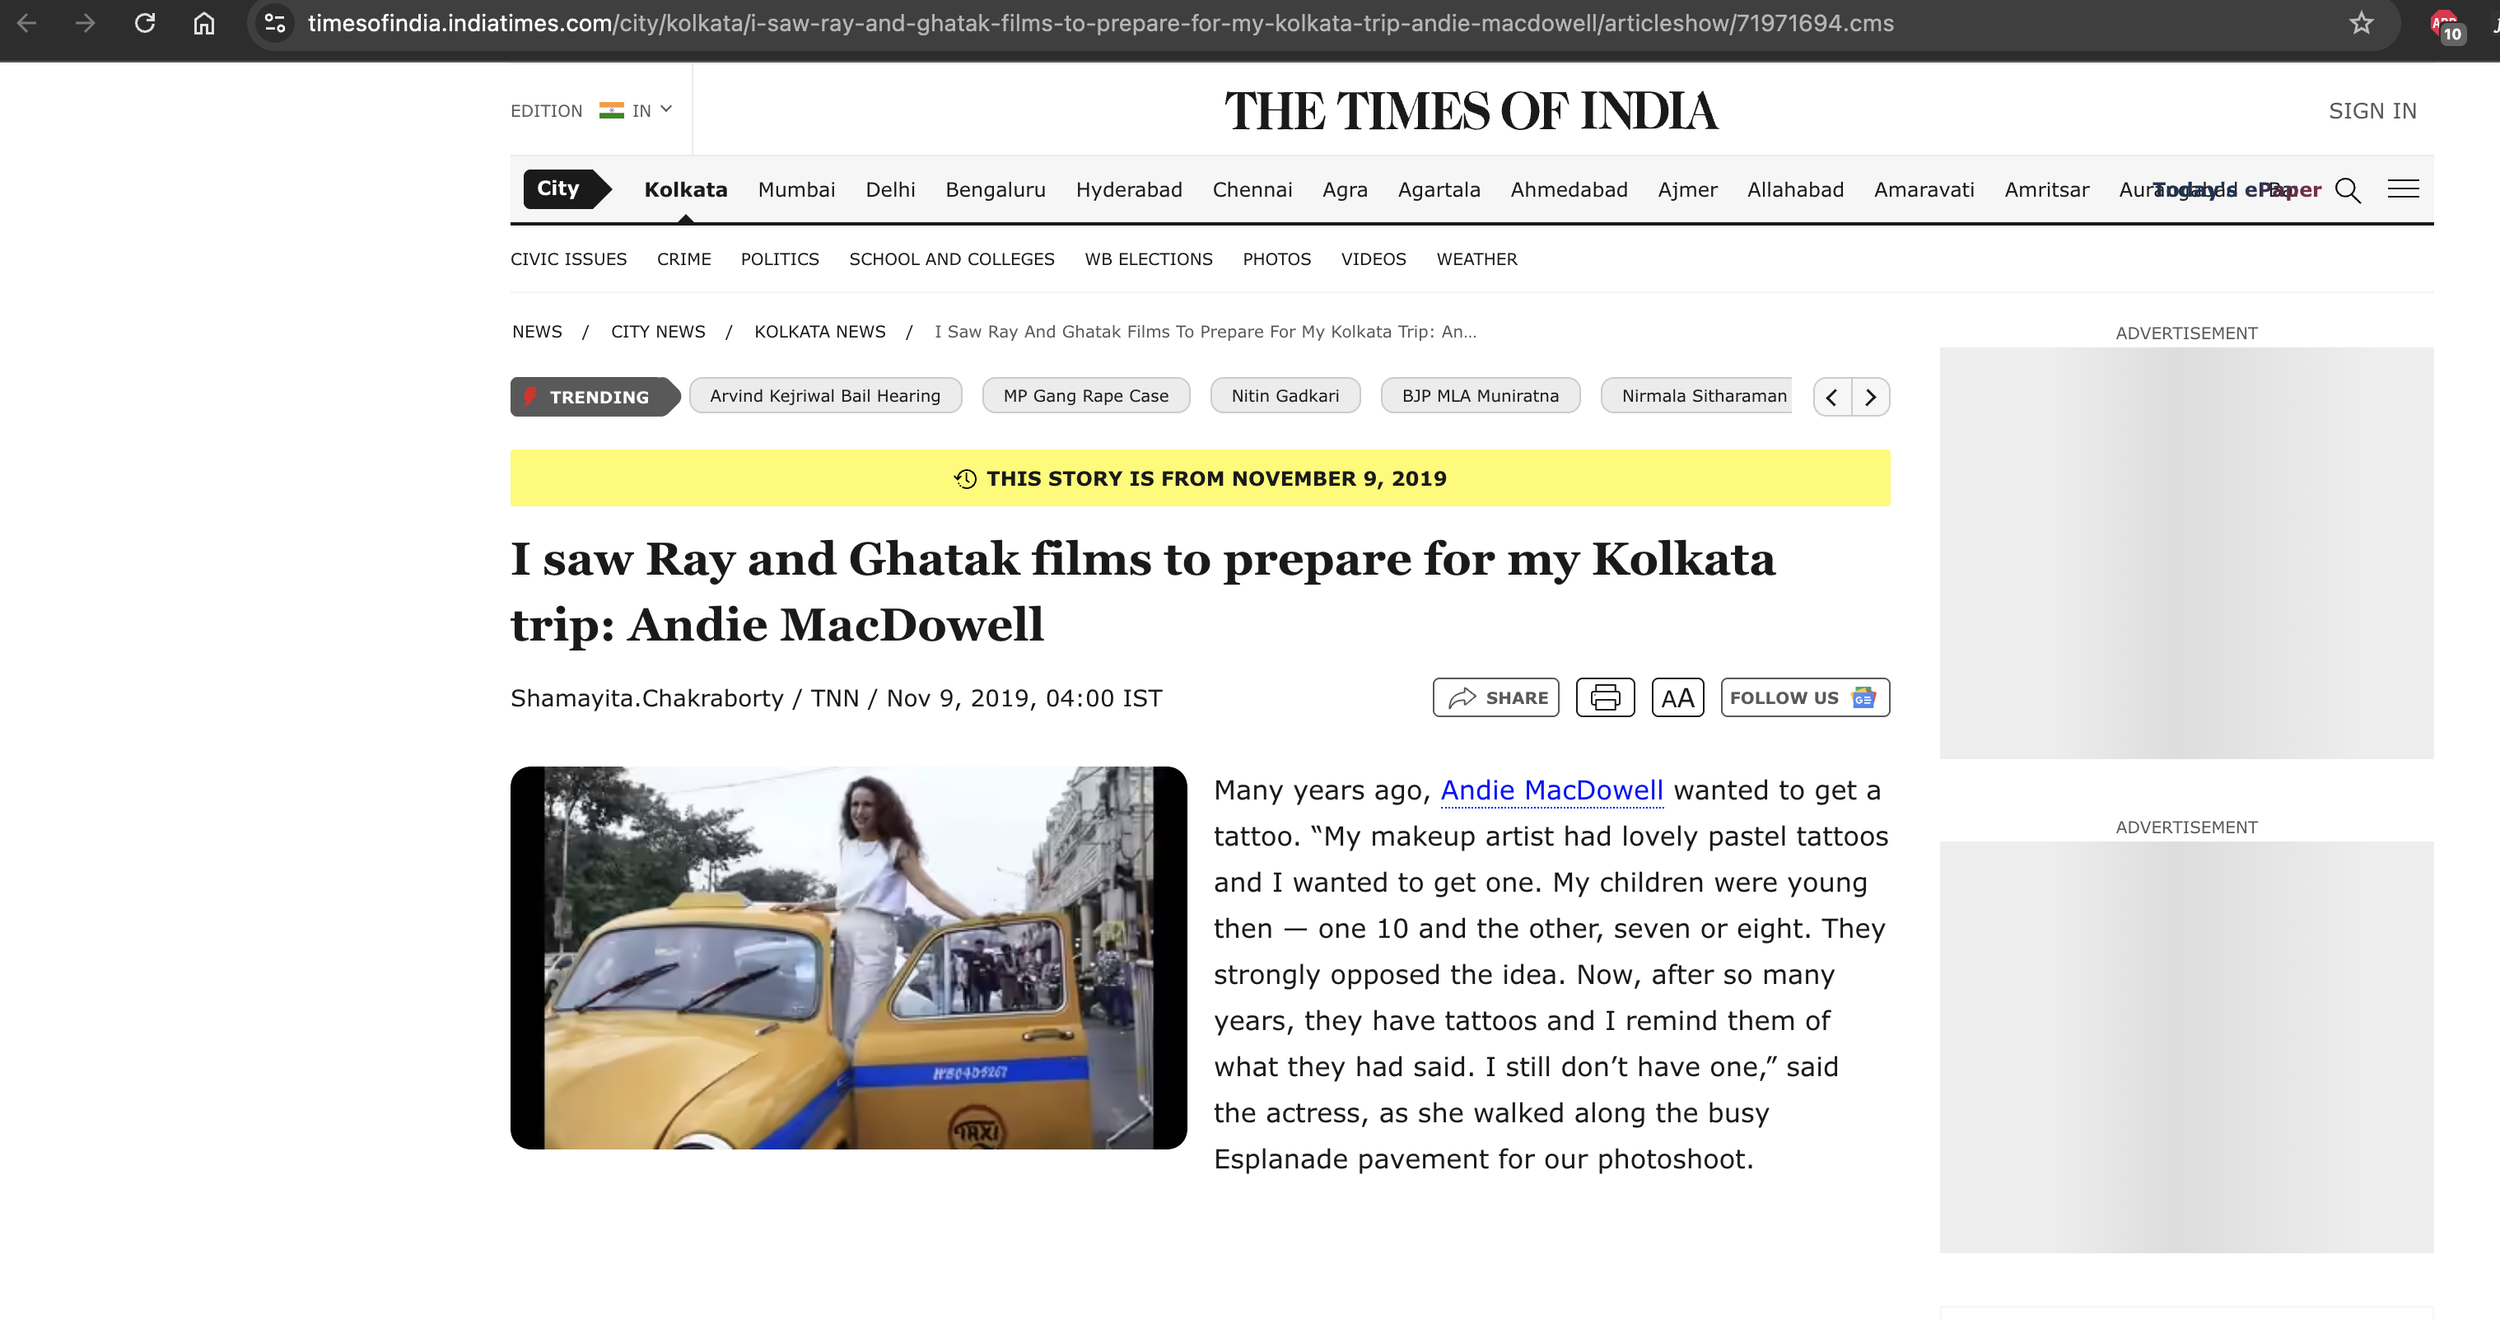This screenshot has width=2500, height=1319.
Task: Go to browser home page
Action: [x=204, y=23]
